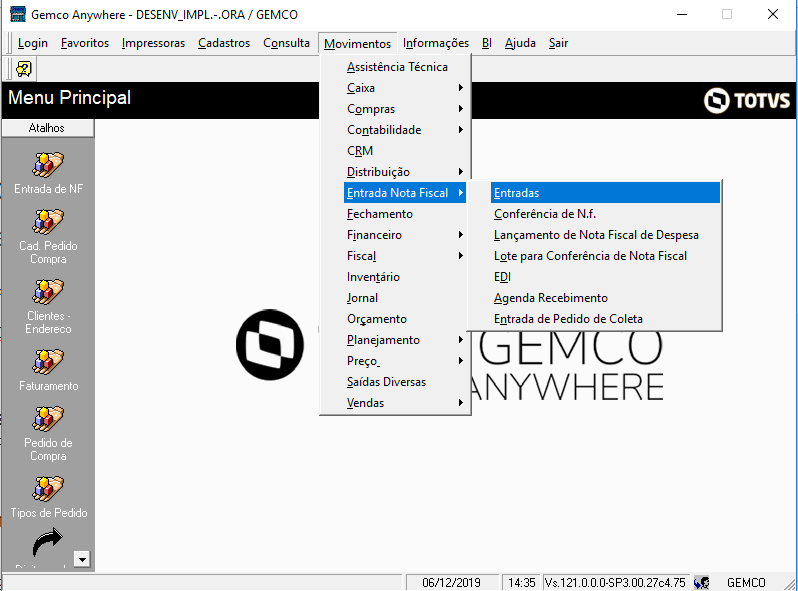Open the Cad. Pedido Compra shortcut icon
This screenshot has width=798, height=591.
click(48, 222)
